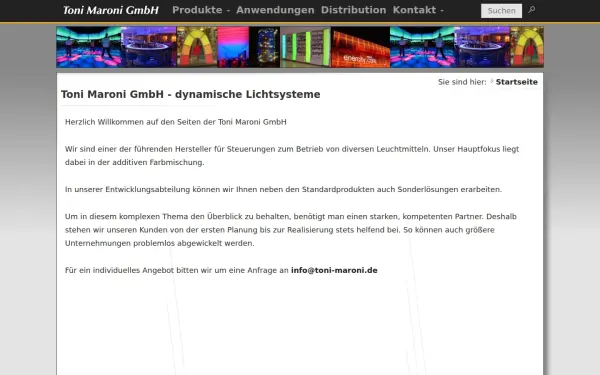Expand the dropdown dash next to Produkte
600x375 pixels.
point(228,10)
